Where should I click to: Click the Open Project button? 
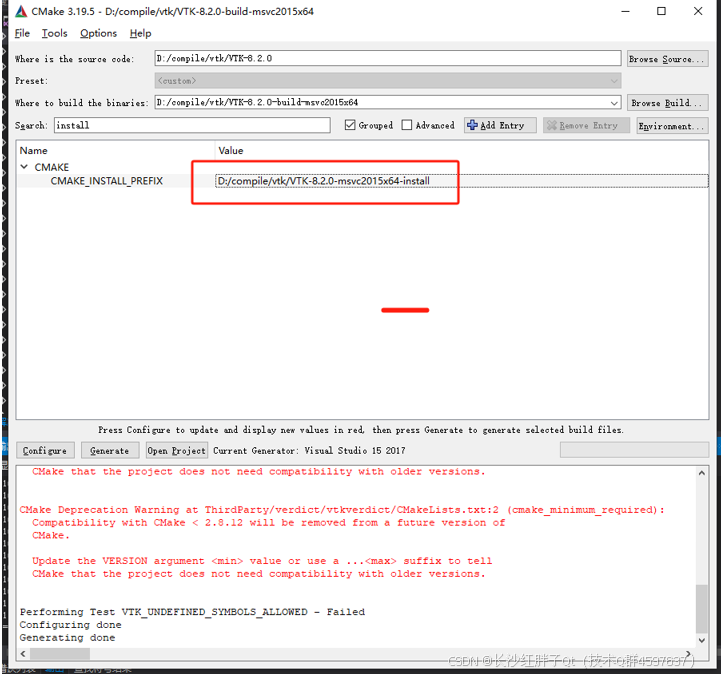point(177,451)
